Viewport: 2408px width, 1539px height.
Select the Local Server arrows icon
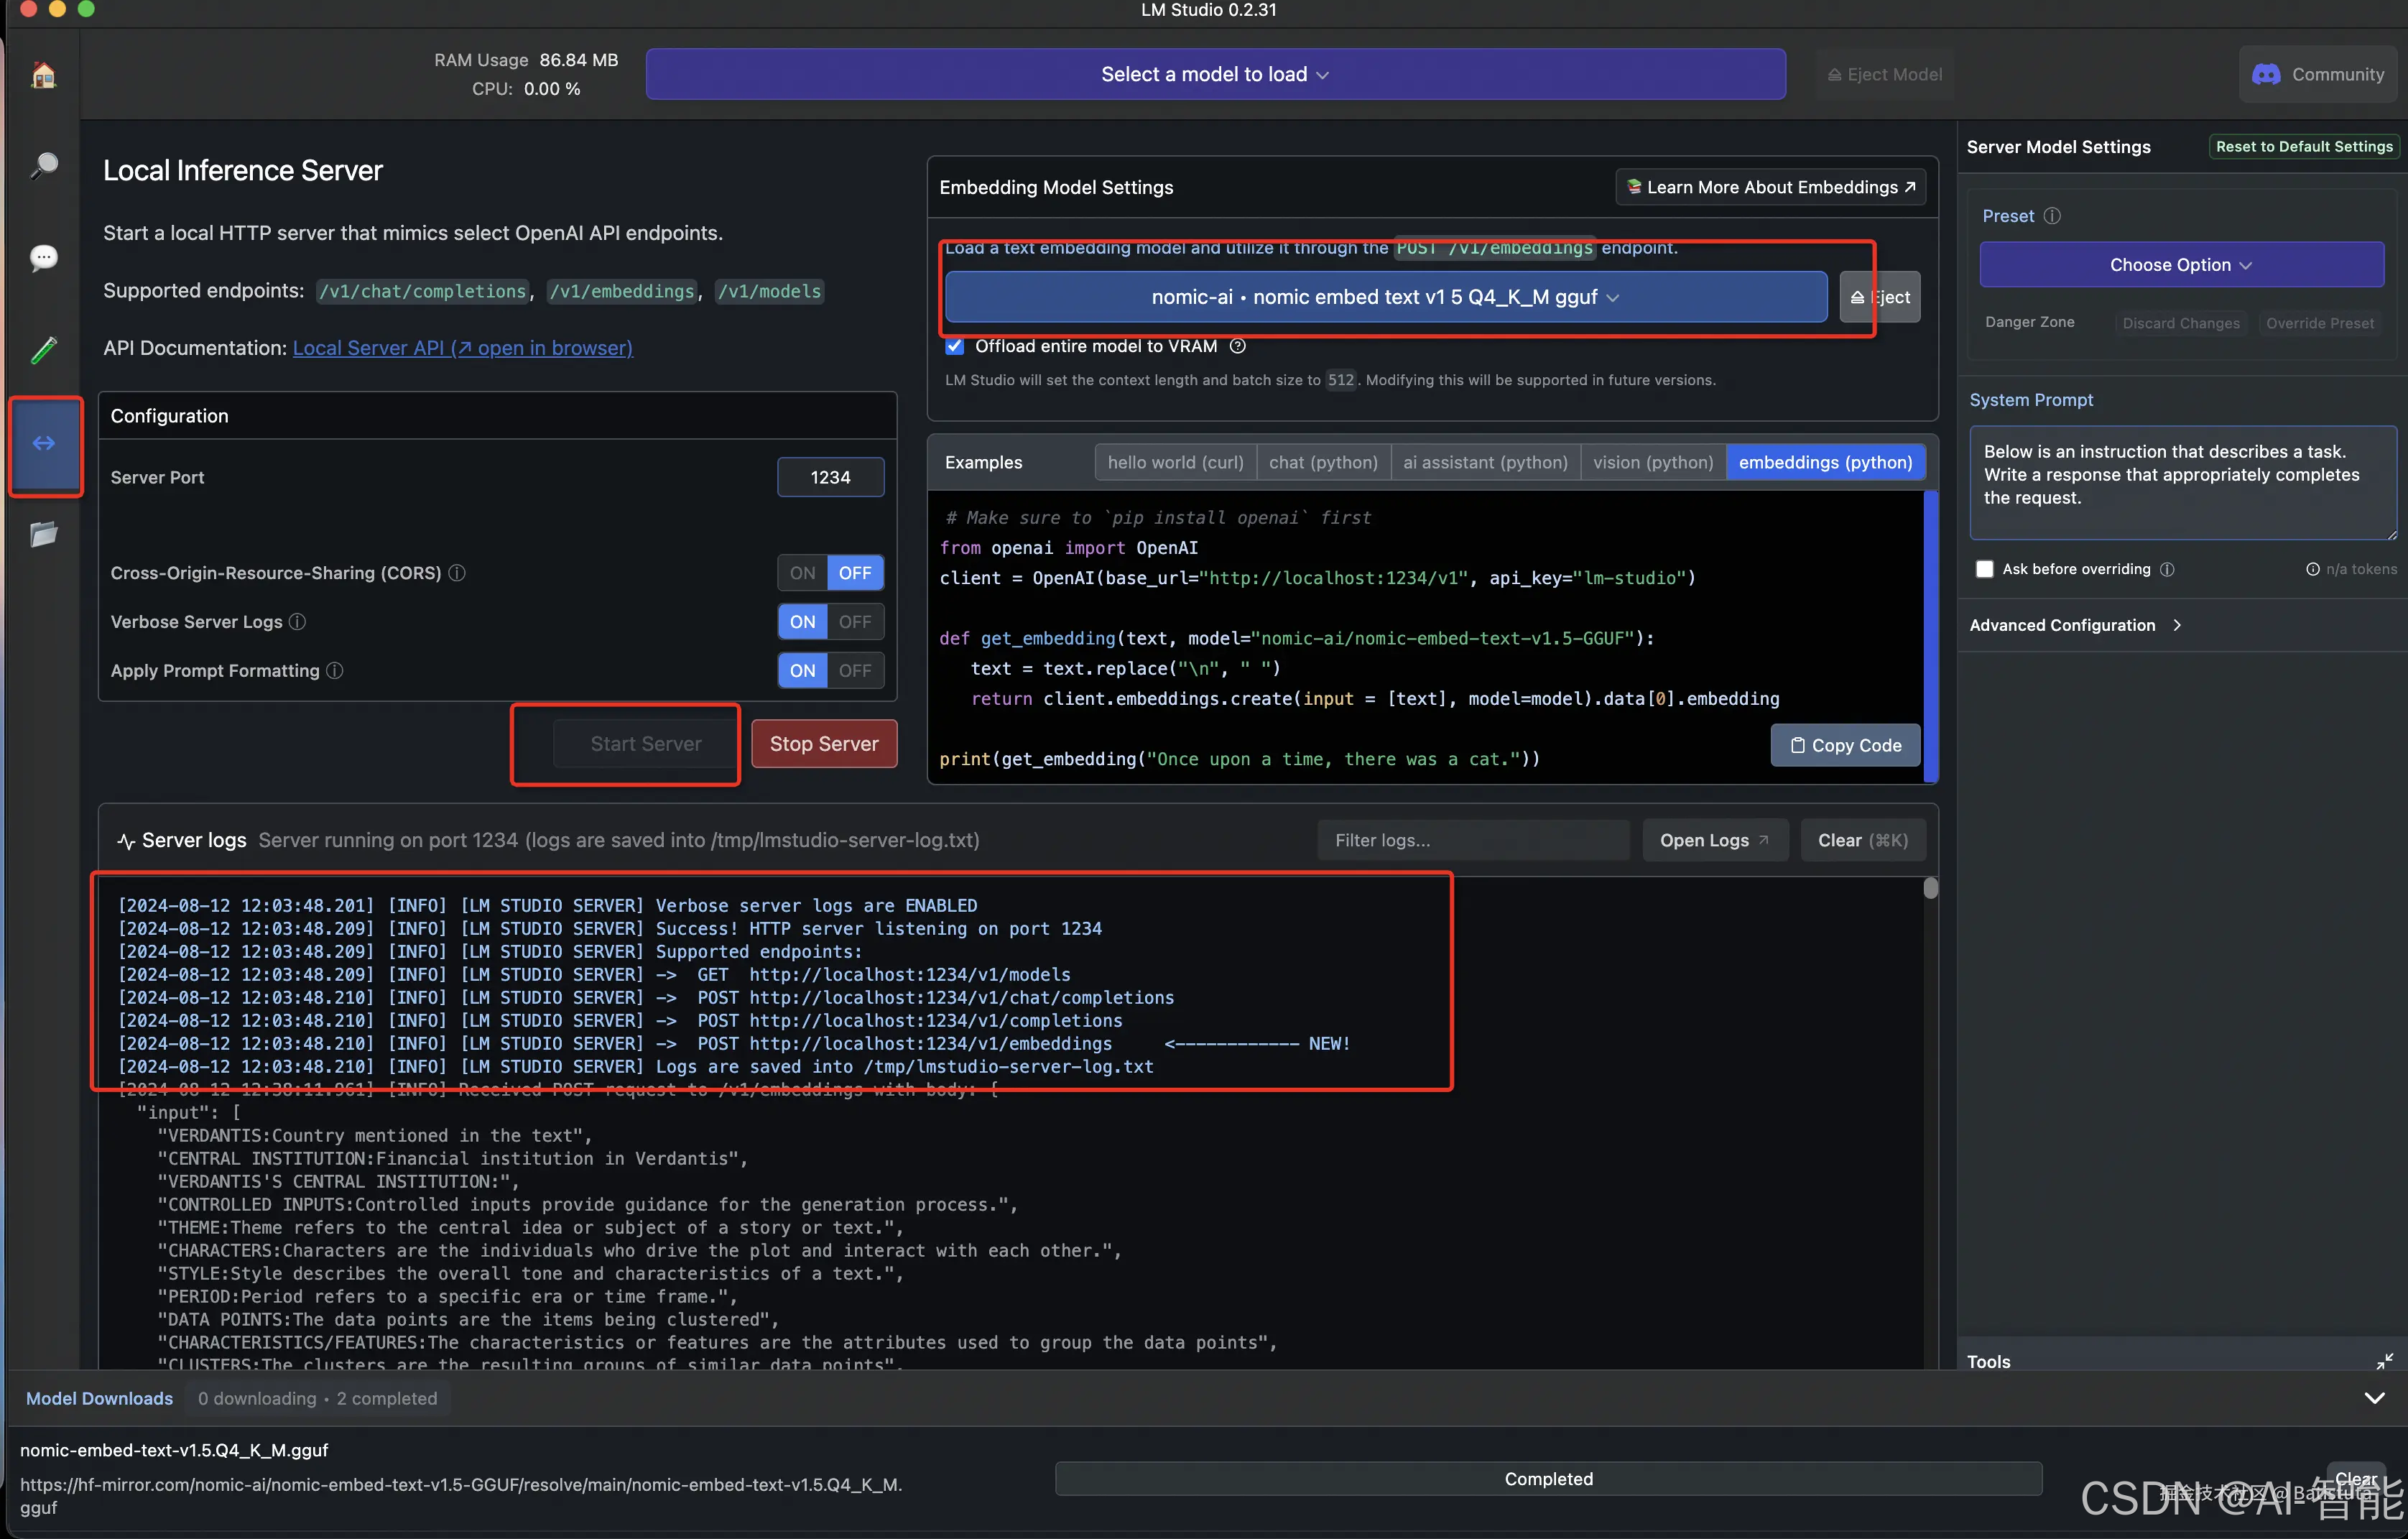click(x=44, y=443)
